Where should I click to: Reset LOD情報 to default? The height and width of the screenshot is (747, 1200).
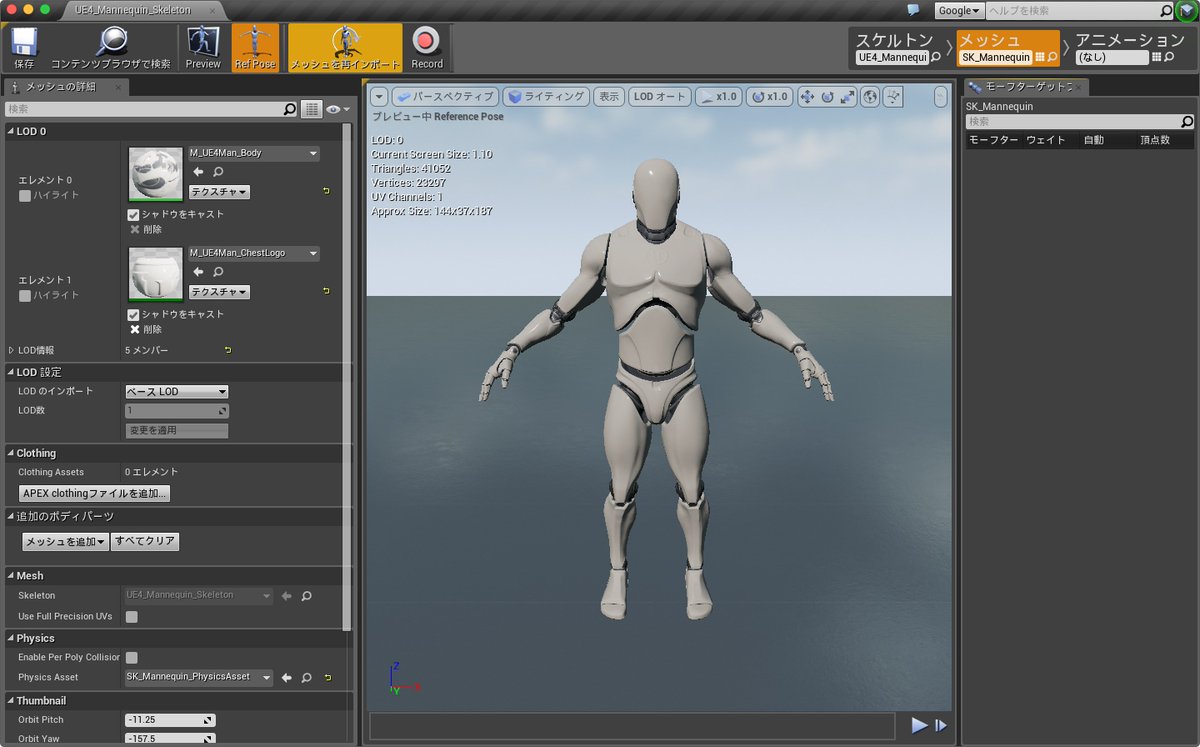coord(228,350)
